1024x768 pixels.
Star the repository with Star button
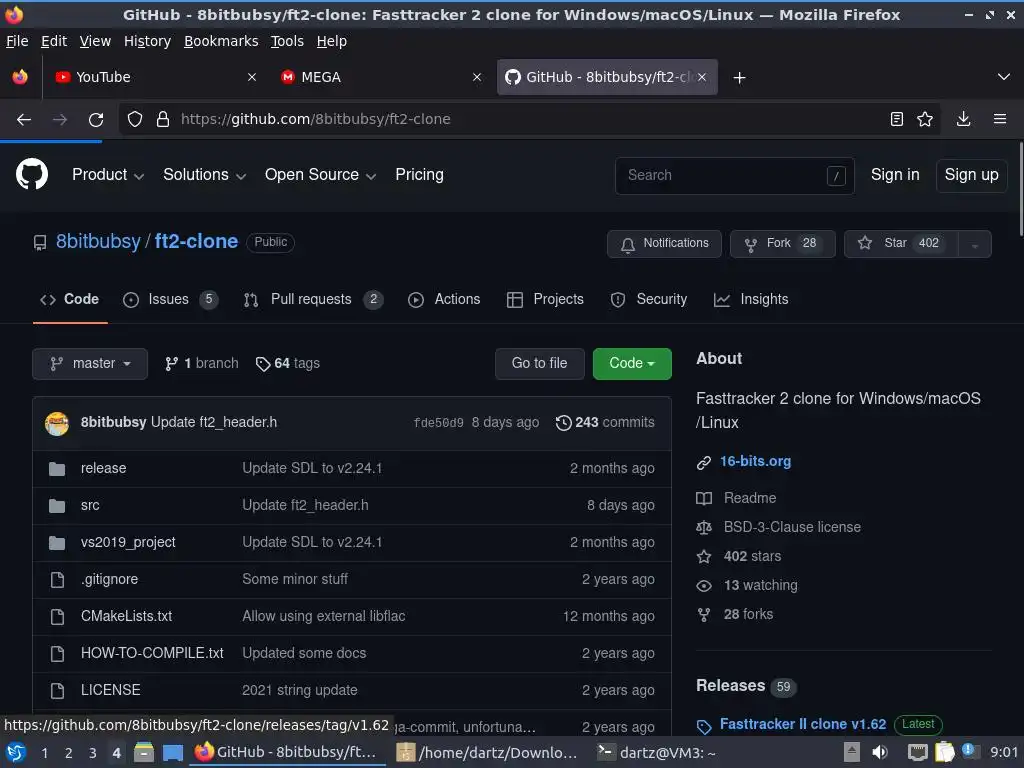[x=901, y=244]
